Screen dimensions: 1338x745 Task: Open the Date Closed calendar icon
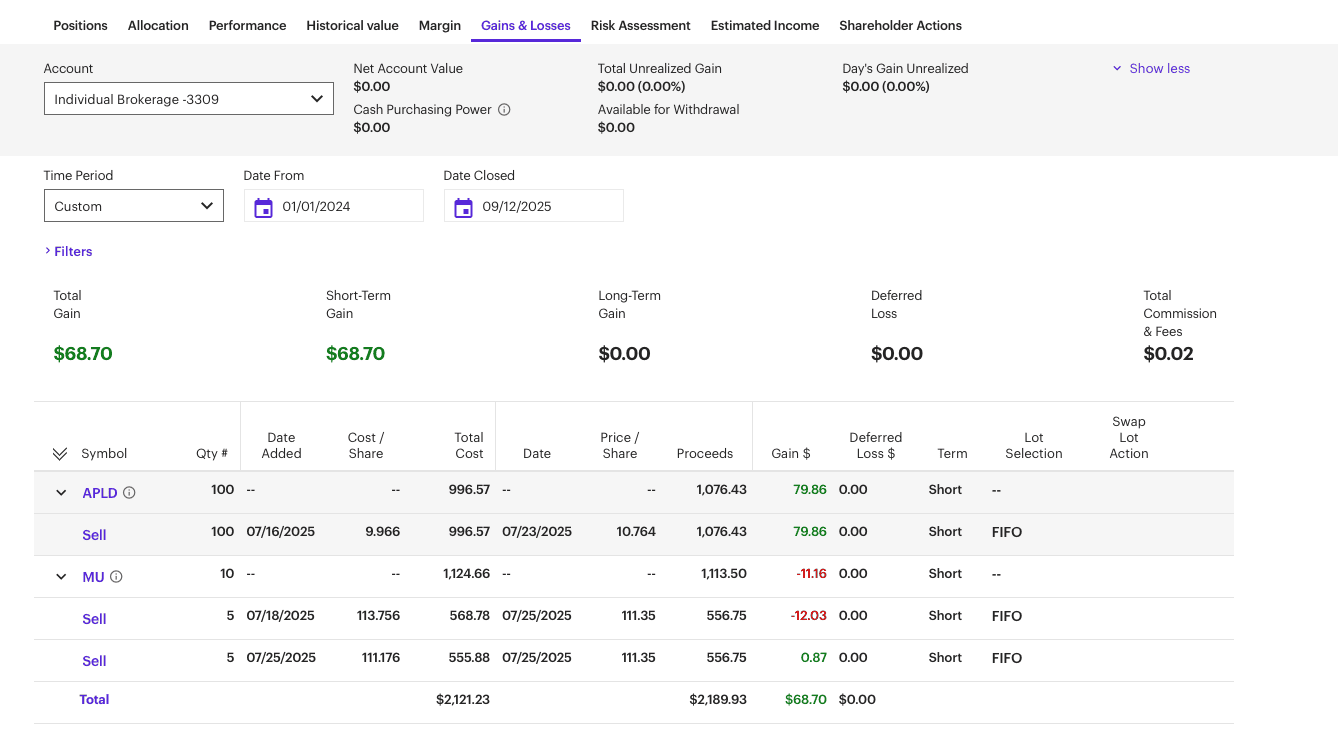click(x=463, y=207)
